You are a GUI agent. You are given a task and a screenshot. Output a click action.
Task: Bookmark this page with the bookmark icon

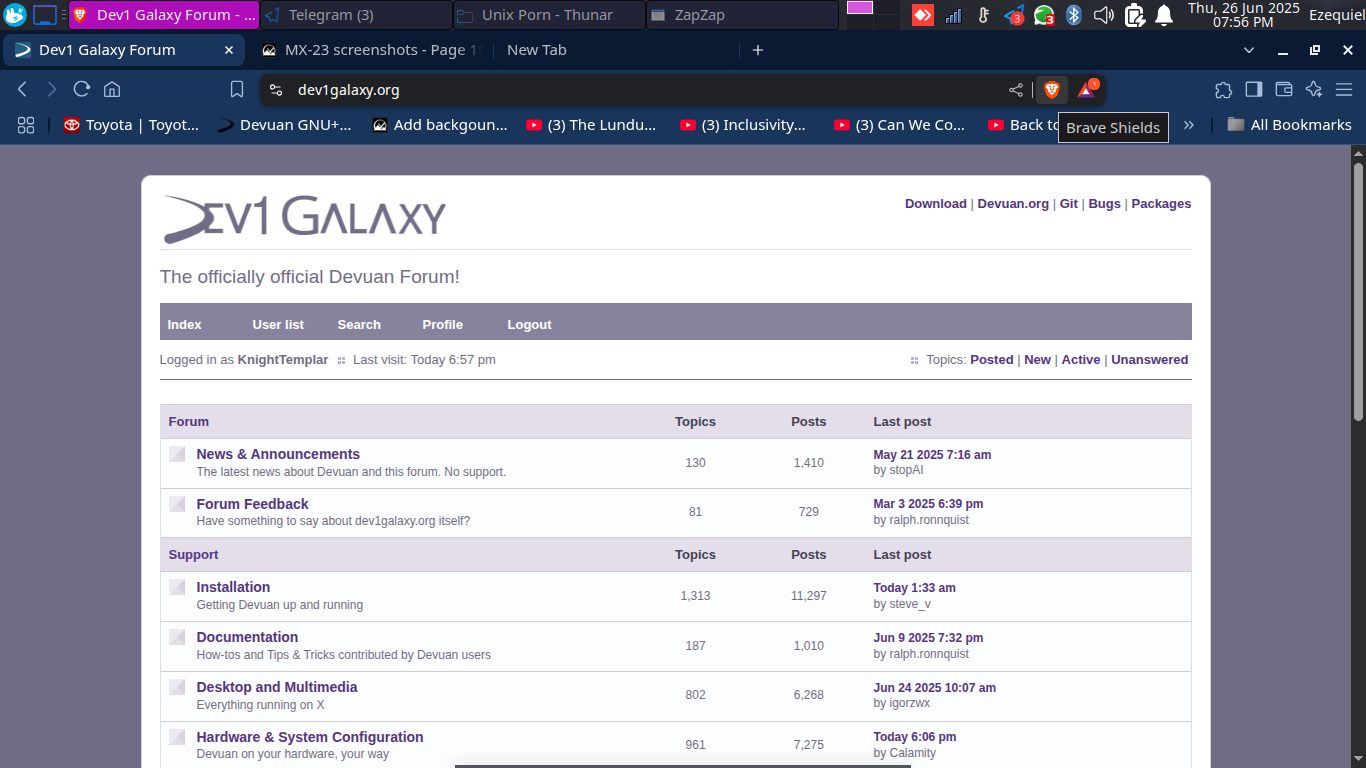[x=237, y=89]
